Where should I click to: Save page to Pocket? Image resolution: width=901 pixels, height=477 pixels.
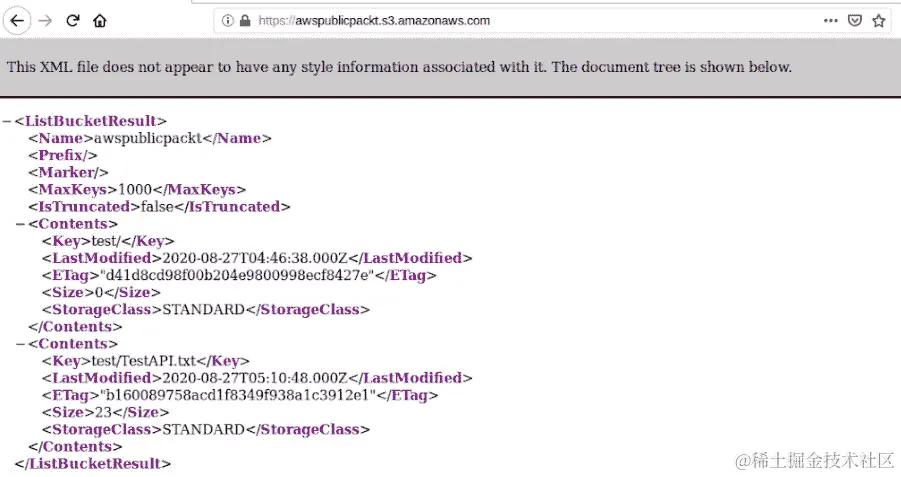click(855, 21)
